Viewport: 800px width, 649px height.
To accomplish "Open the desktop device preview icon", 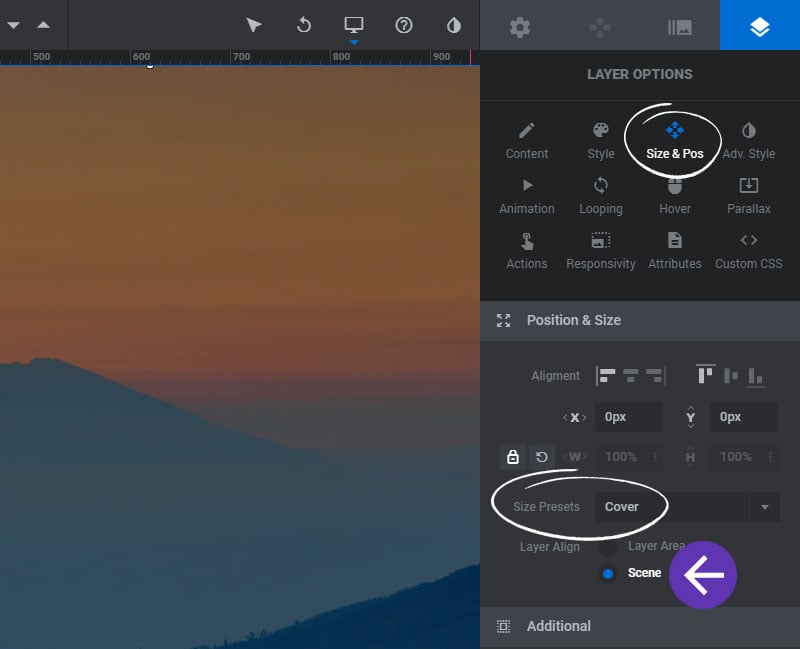I will [354, 25].
